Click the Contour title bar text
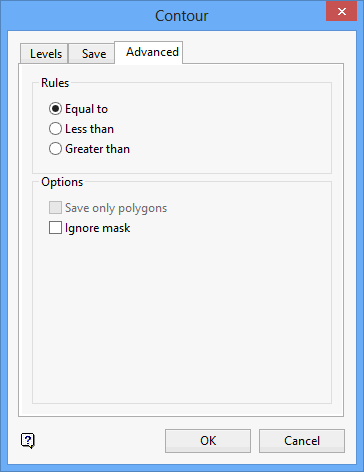The width and height of the screenshot is (364, 472). [182, 16]
